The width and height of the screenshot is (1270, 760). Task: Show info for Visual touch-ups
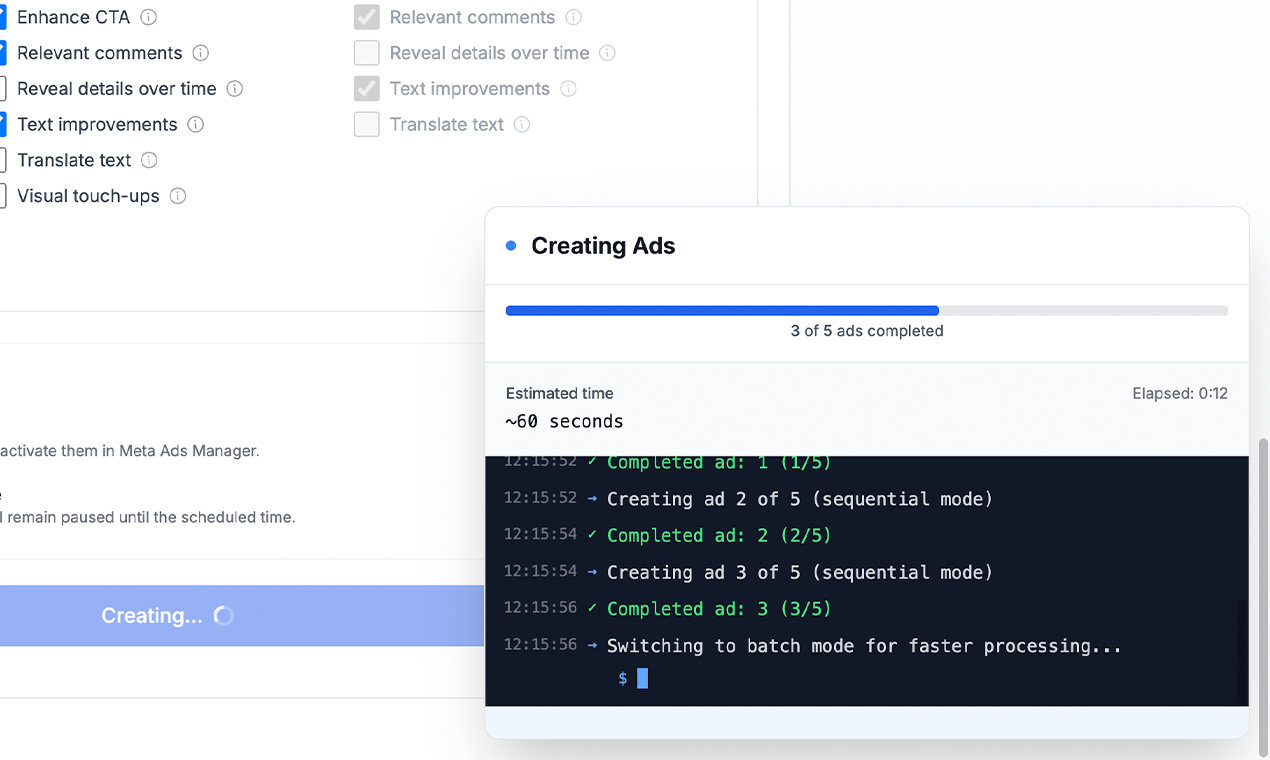pos(178,196)
